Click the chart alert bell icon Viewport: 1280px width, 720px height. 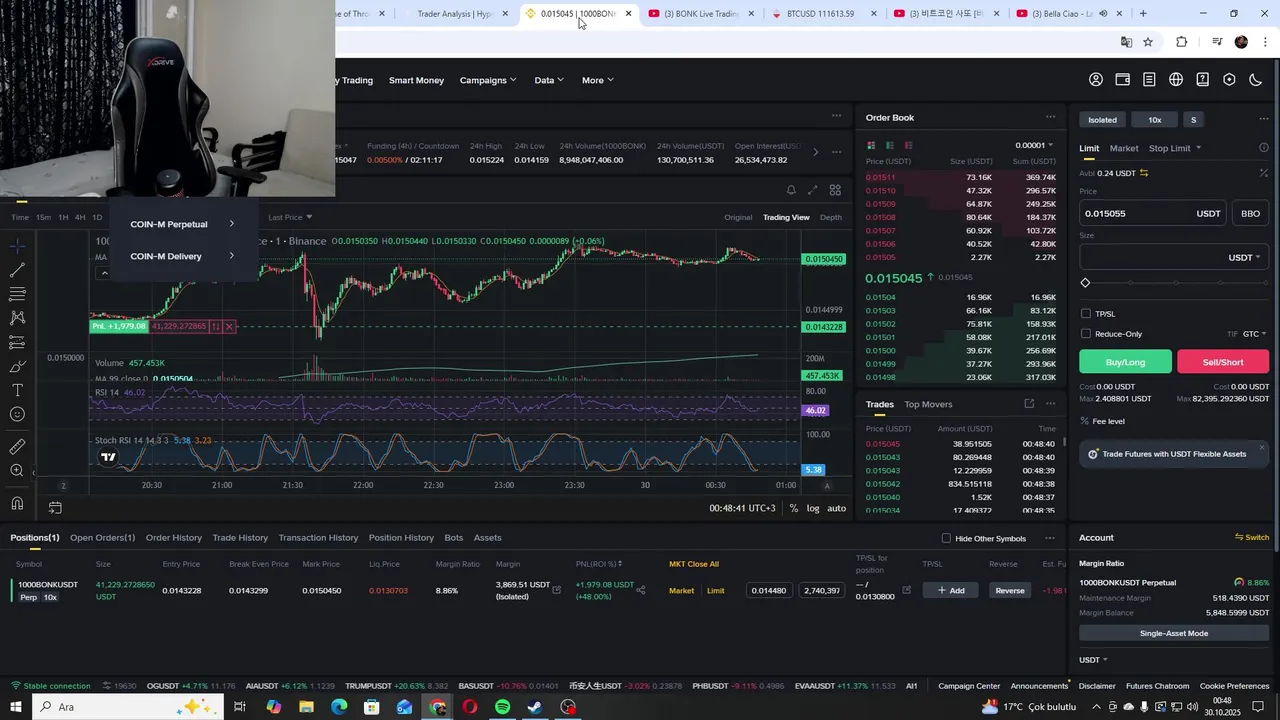pyautogui.click(x=791, y=190)
